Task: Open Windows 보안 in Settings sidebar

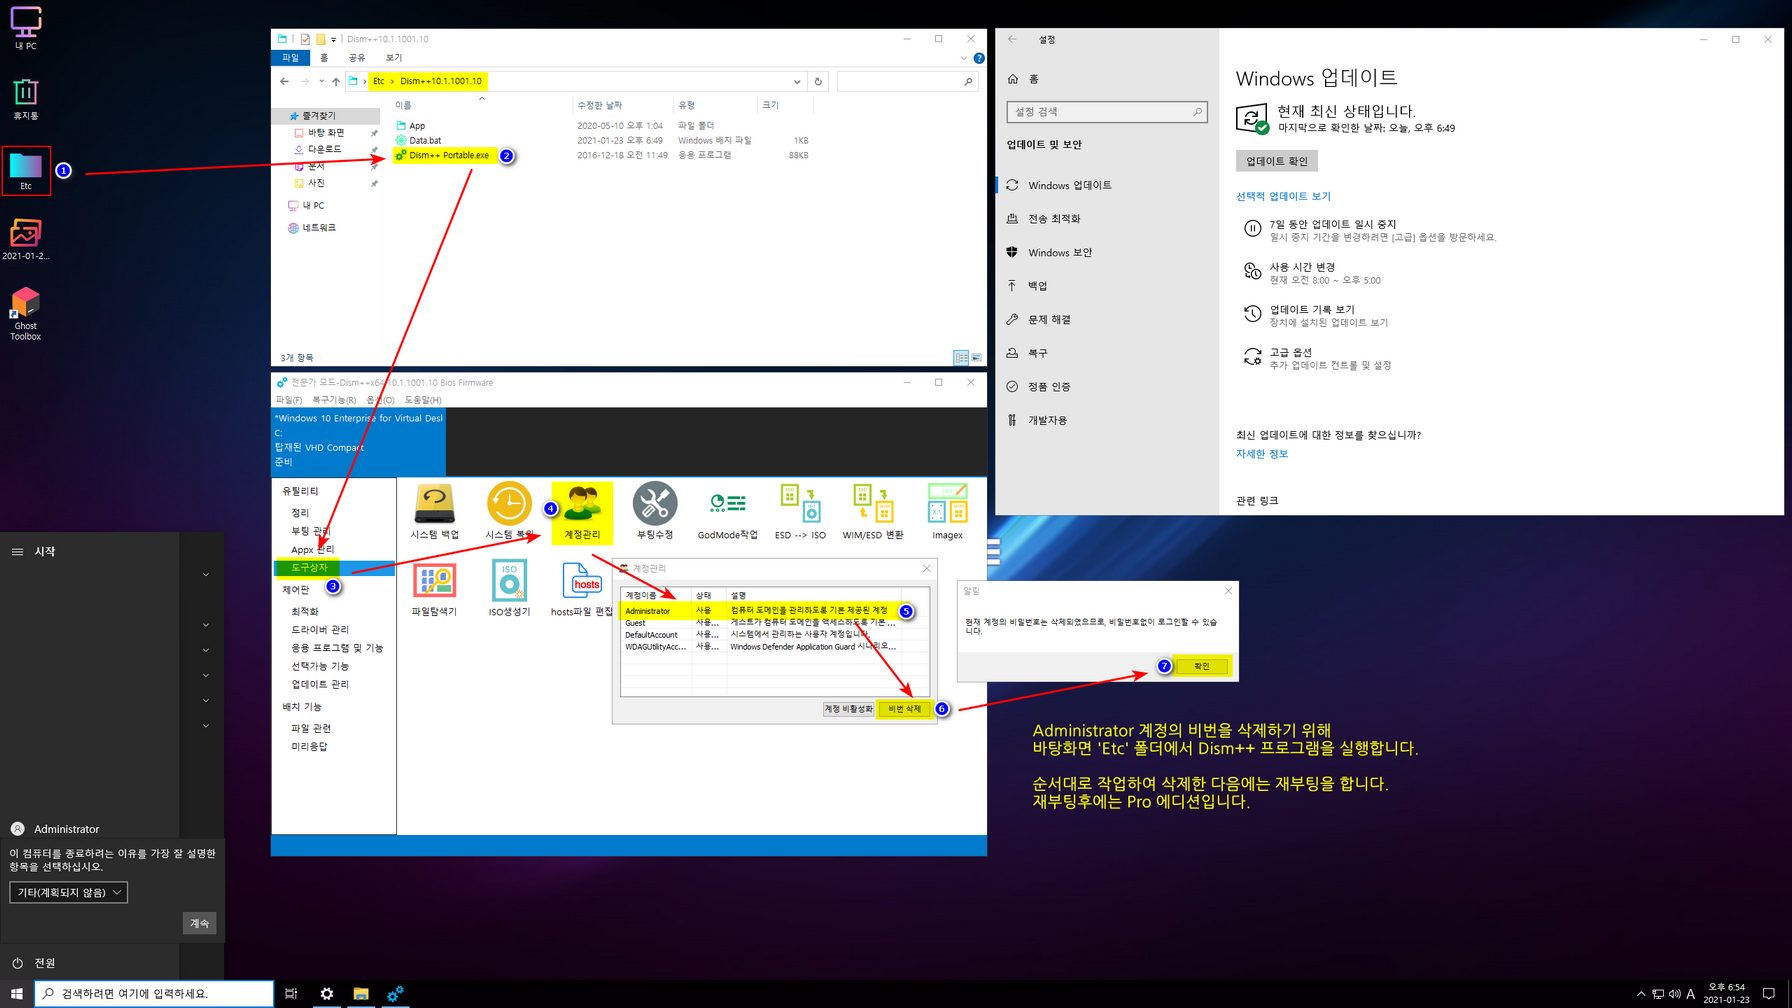Action: [x=1059, y=253]
